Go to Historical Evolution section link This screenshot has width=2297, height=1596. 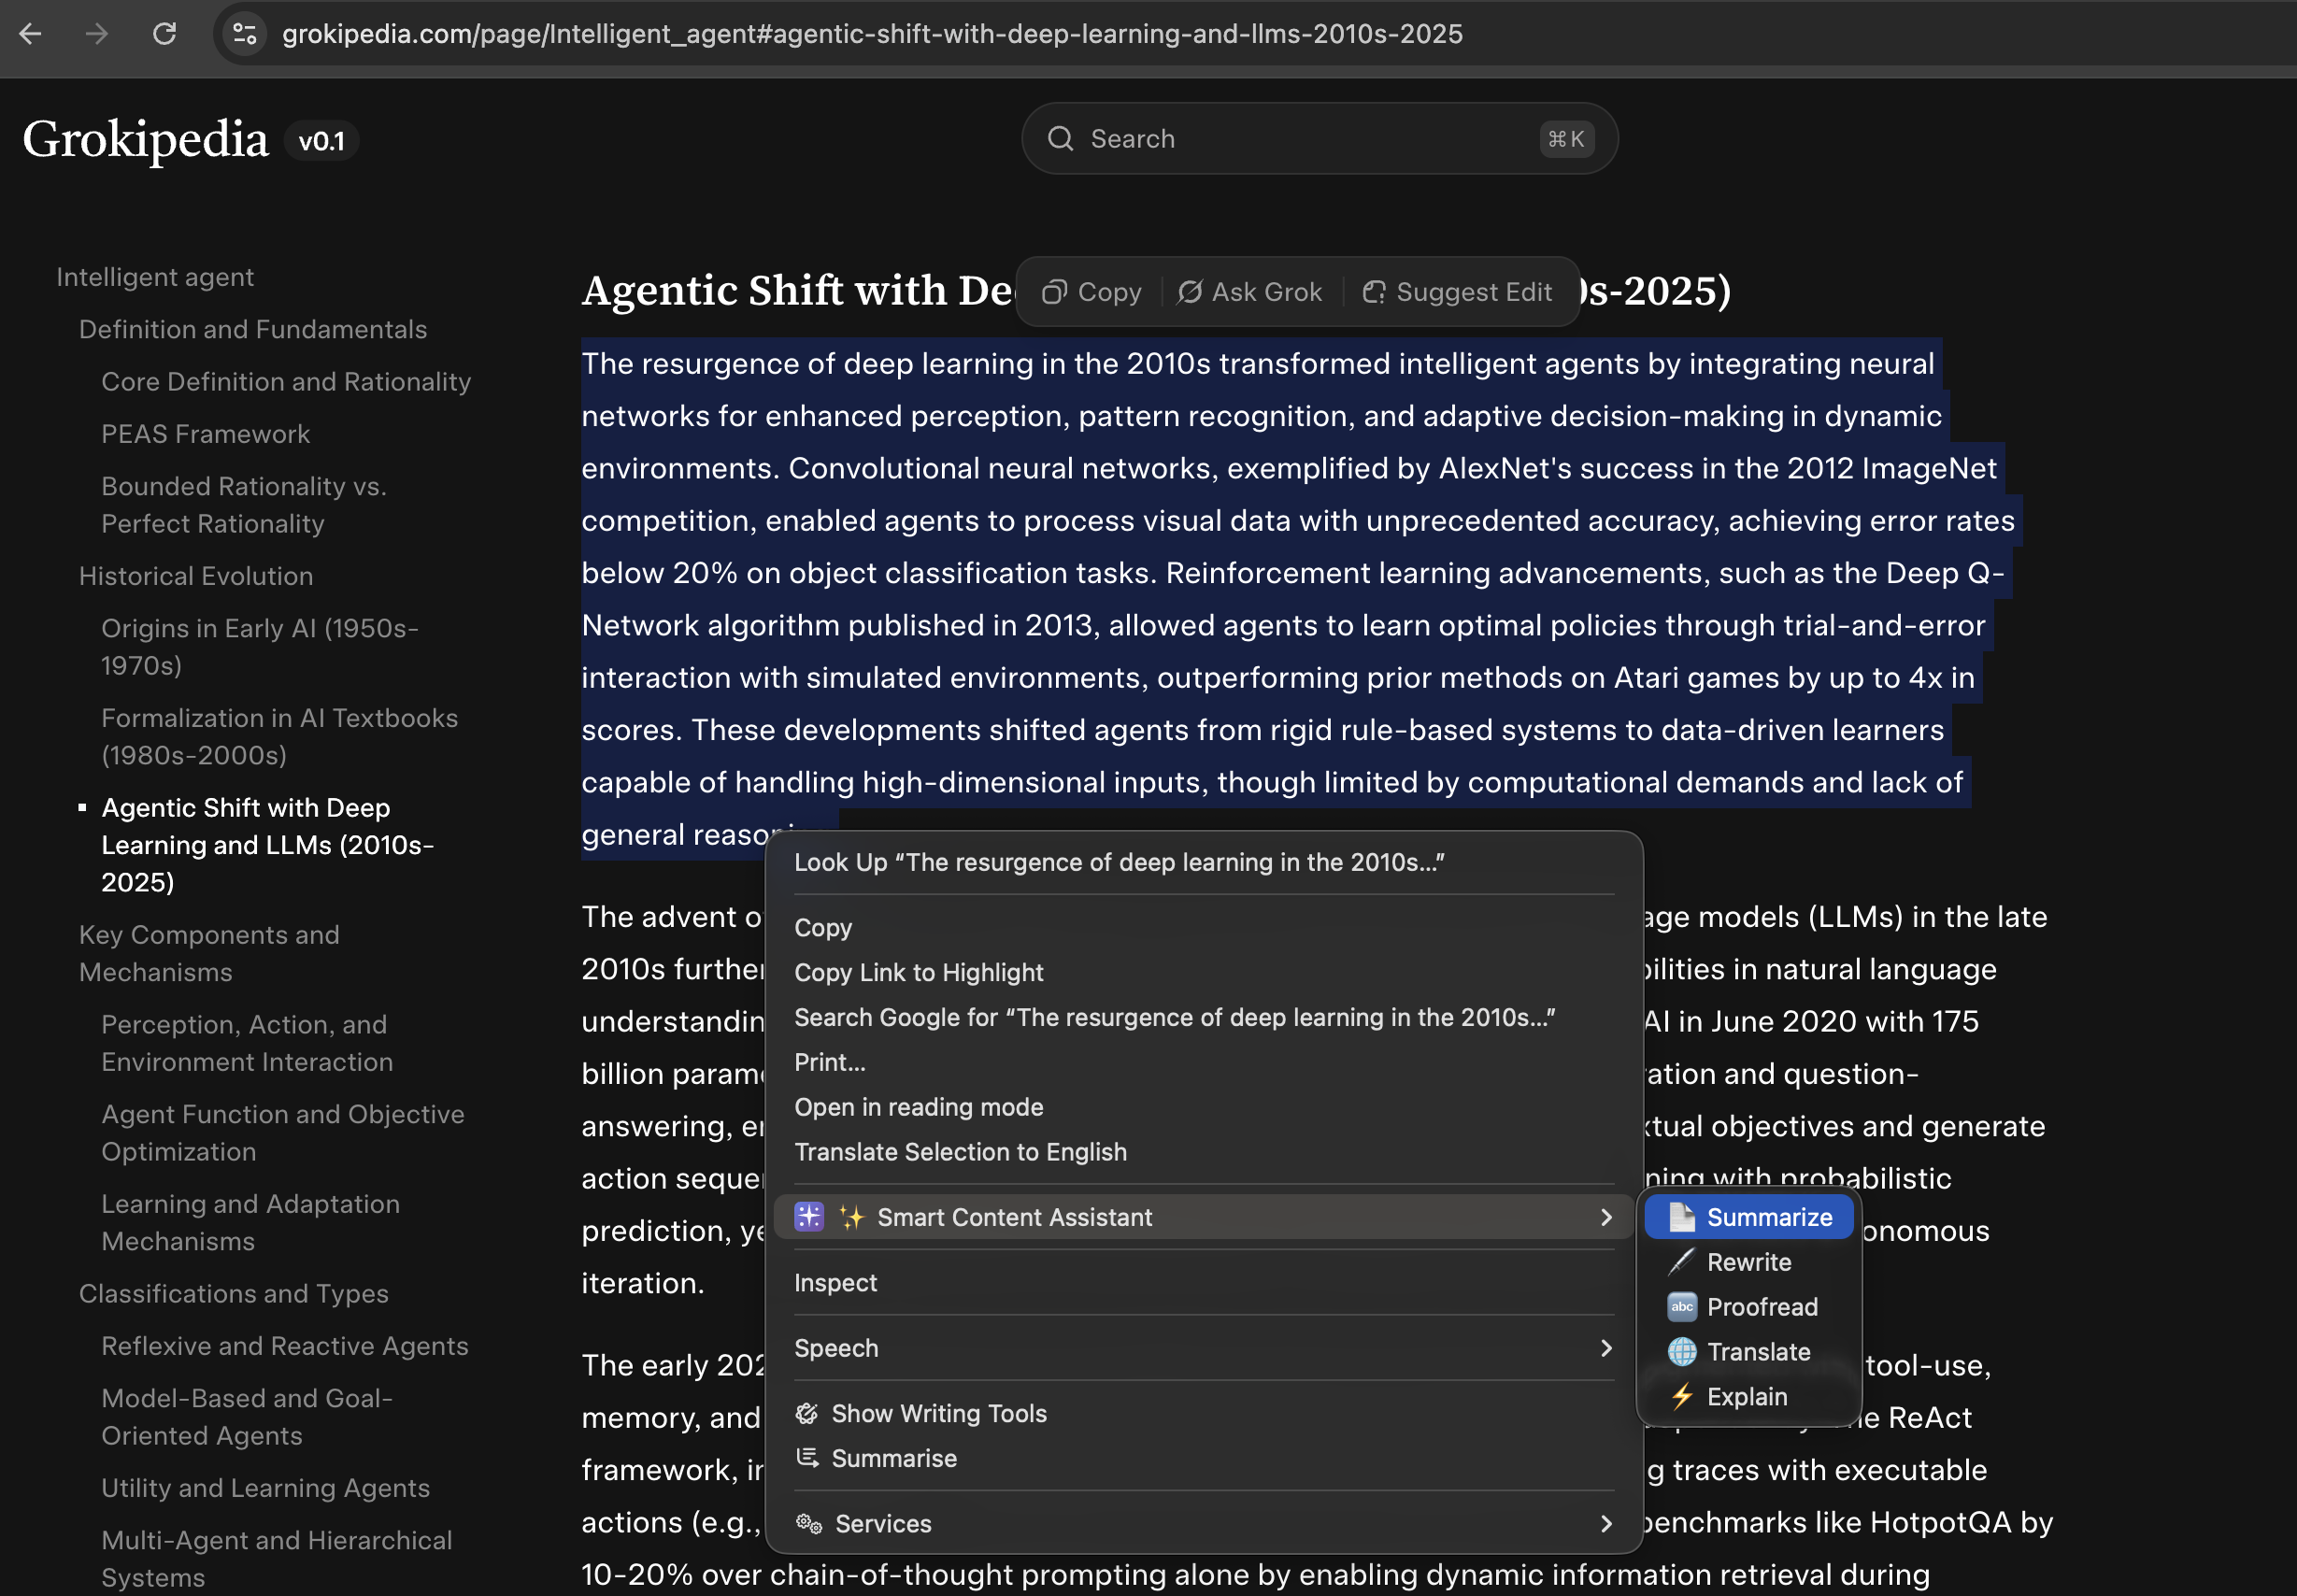pyautogui.click(x=196, y=576)
